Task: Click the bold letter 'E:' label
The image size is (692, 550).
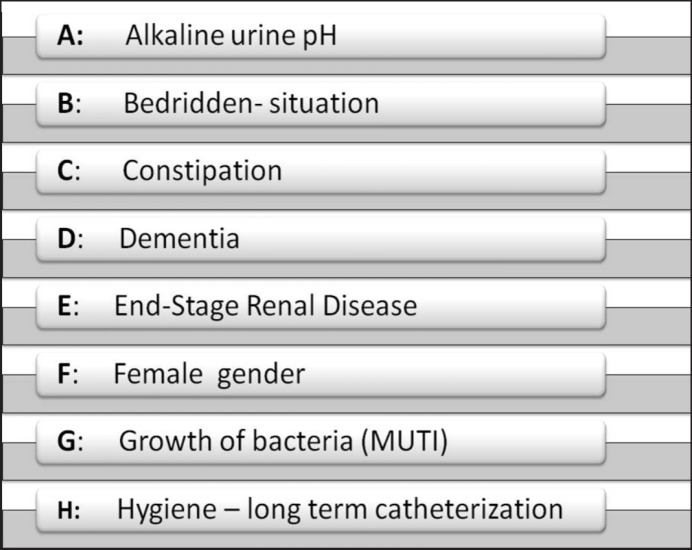Action: (x=69, y=306)
